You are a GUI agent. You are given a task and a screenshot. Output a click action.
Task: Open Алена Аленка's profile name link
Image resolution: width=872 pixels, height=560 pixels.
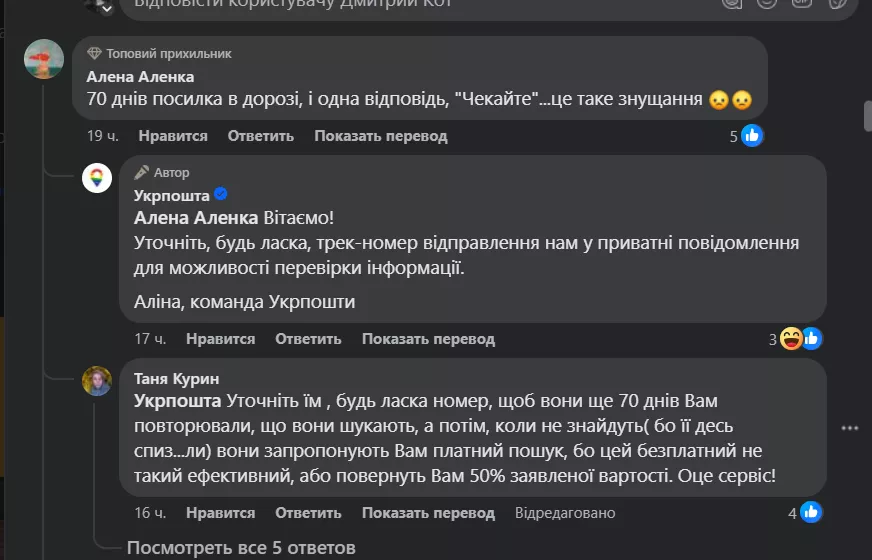tap(140, 76)
